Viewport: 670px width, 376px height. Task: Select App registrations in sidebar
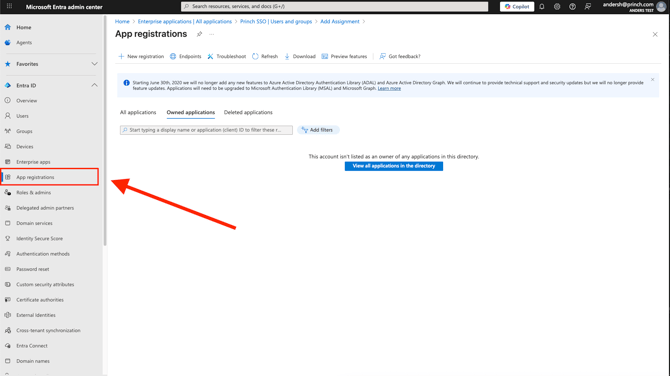click(50, 177)
